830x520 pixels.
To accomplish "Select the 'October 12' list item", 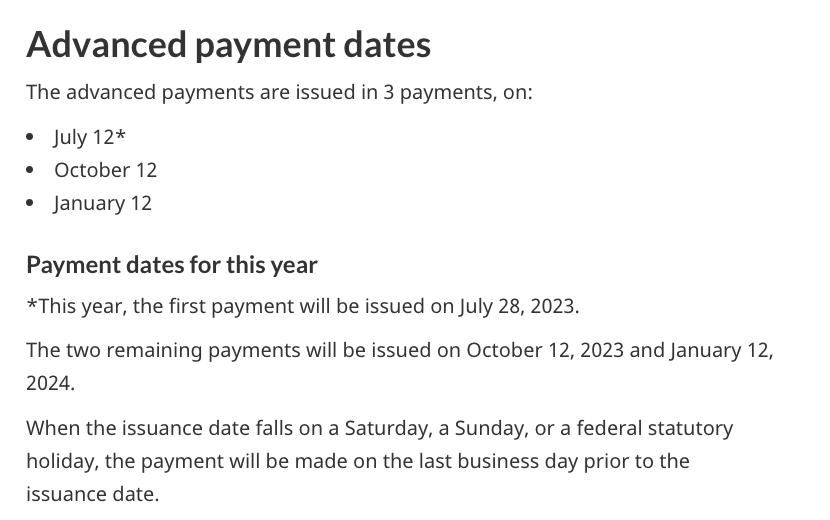I will coord(105,170).
